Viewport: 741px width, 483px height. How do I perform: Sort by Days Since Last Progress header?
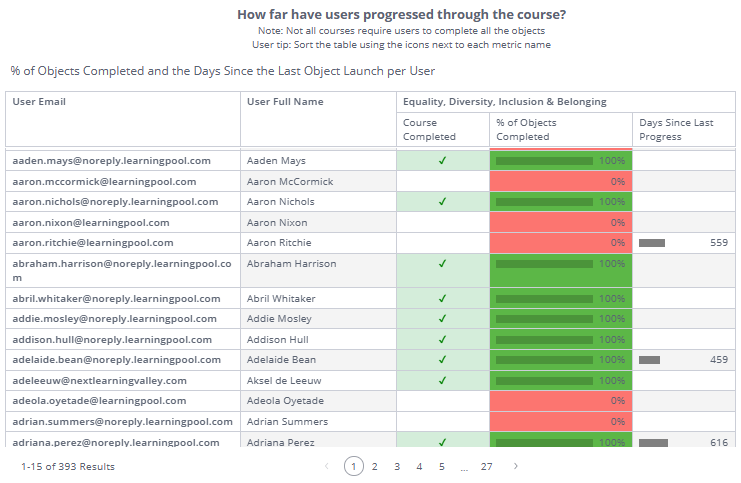point(677,129)
